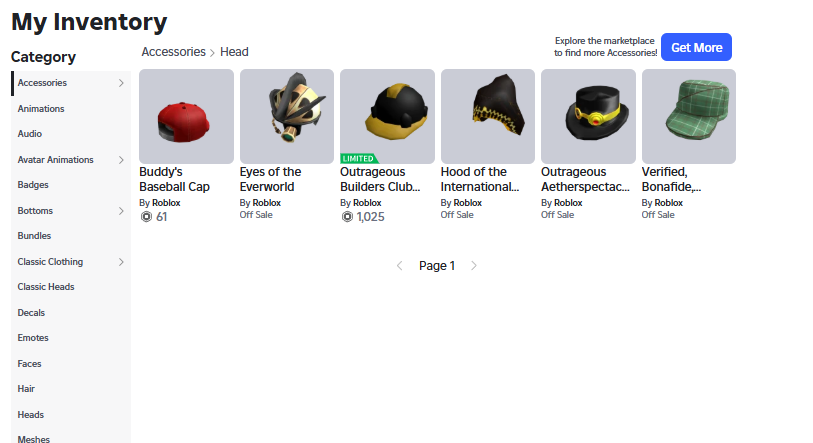Click the price text 1,025
Viewport: 813px width, 443px height.
tap(370, 217)
